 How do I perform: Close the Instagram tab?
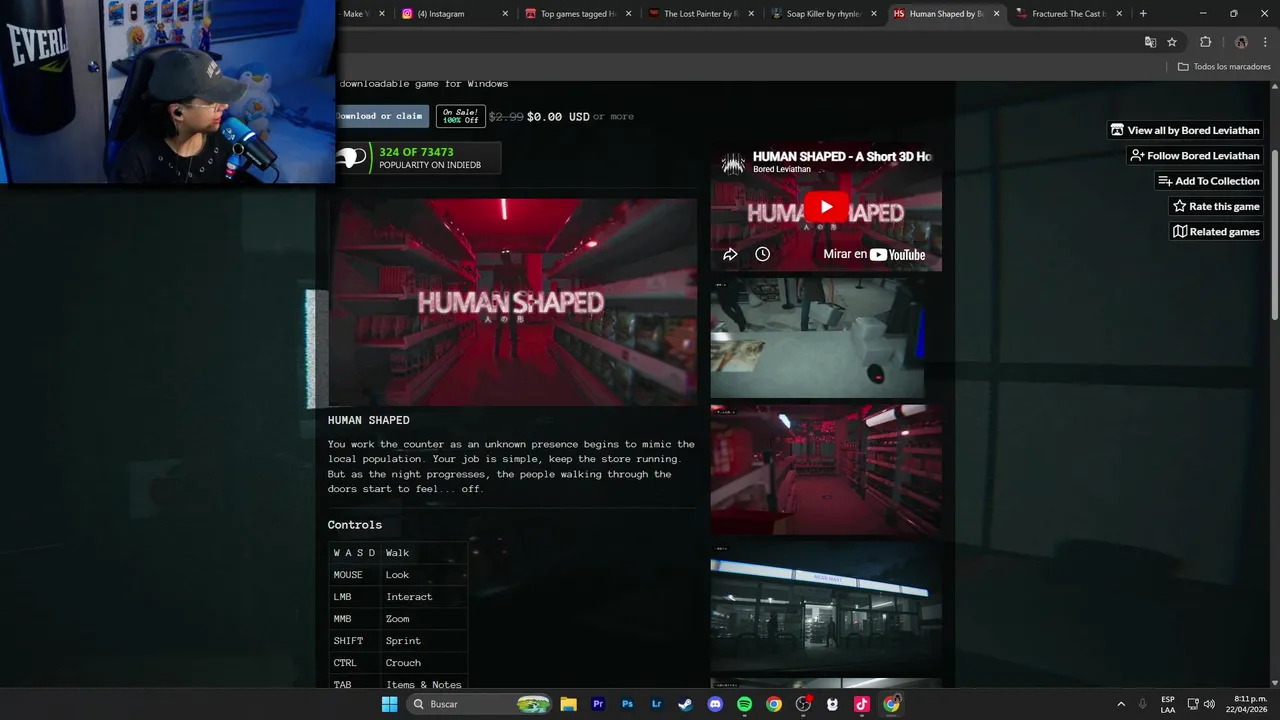(x=505, y=14)
